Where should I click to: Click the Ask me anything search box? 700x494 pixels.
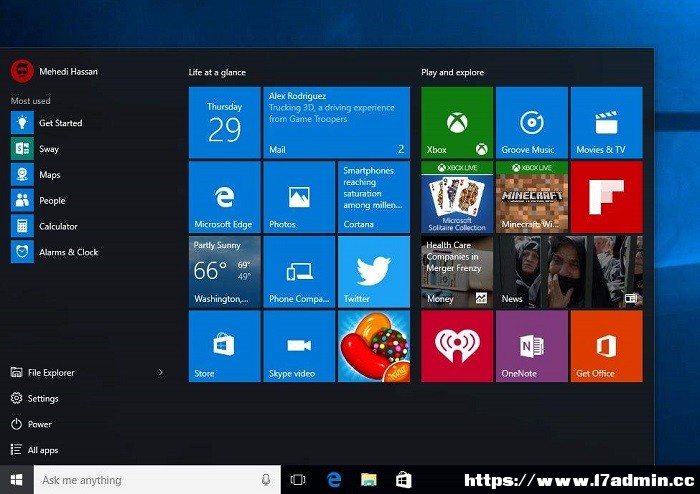click(x=157, y=480)
